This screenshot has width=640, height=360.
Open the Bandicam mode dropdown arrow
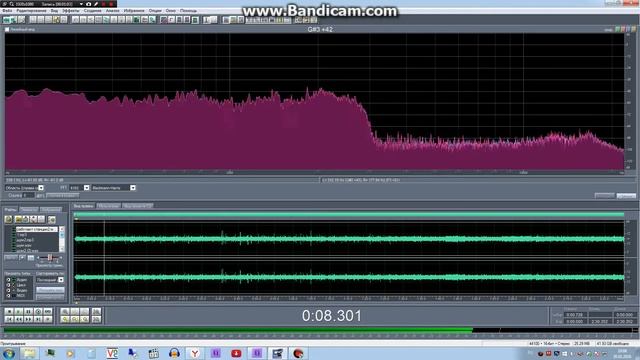coord(82,4)
